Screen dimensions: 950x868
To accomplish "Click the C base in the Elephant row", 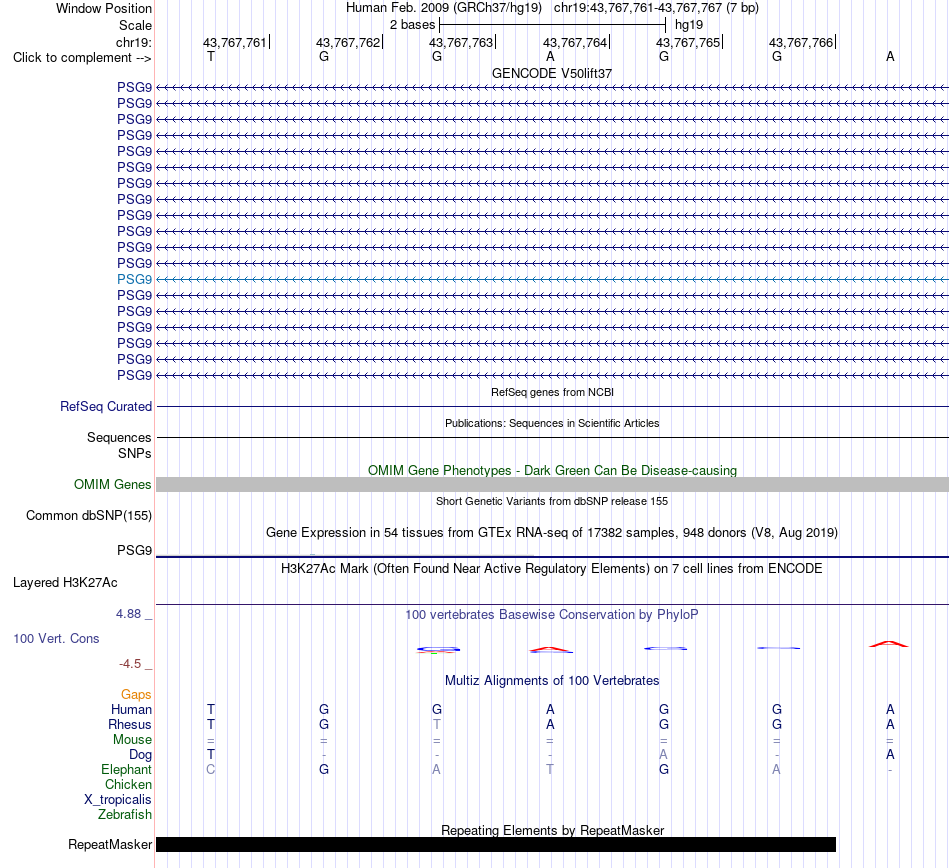I will point(211,769).
